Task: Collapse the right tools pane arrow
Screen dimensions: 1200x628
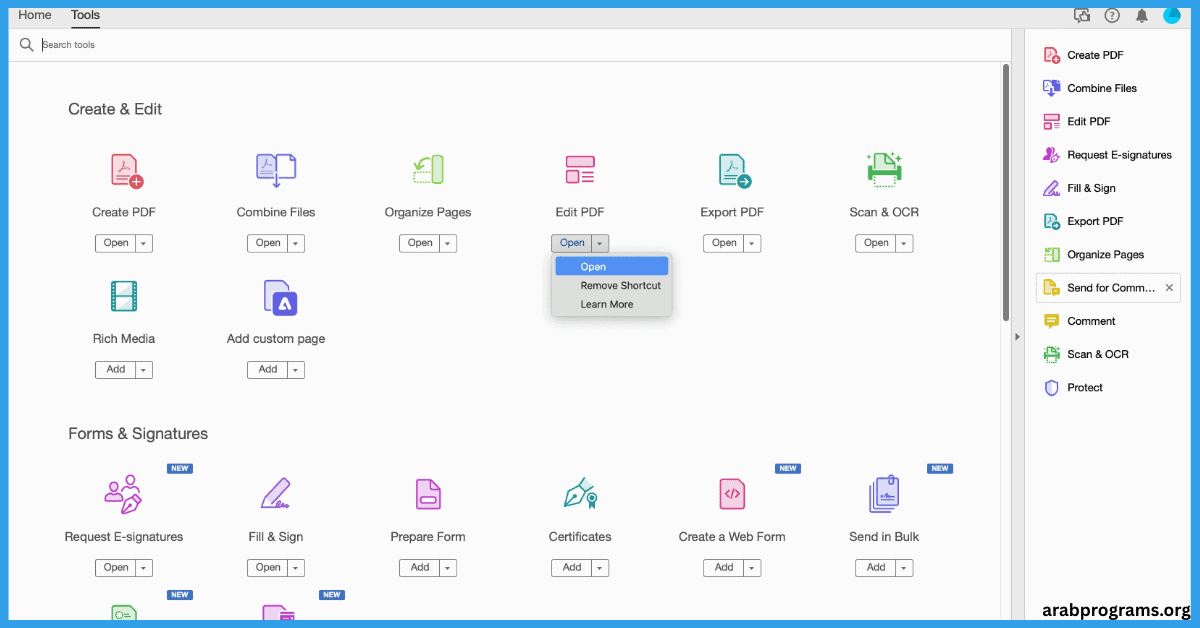Action: tap(1017, 337)
